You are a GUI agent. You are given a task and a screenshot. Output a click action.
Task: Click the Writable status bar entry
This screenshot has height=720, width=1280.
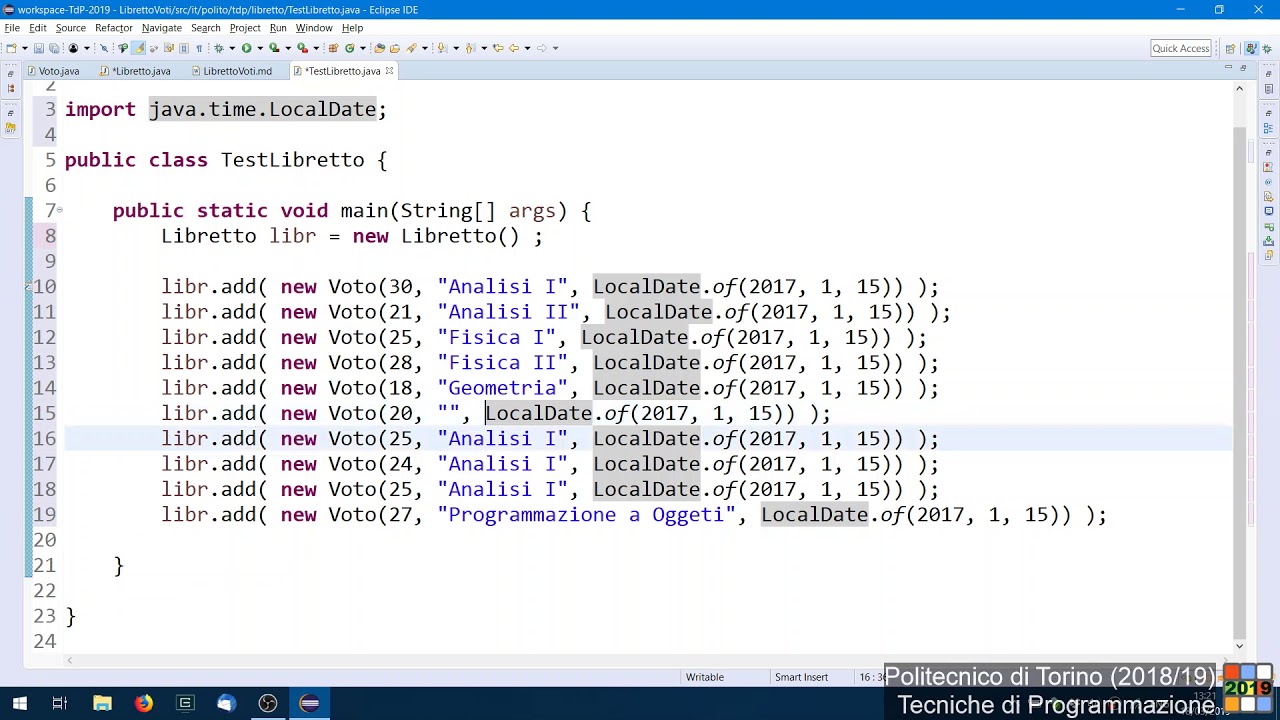coord(705,677)
